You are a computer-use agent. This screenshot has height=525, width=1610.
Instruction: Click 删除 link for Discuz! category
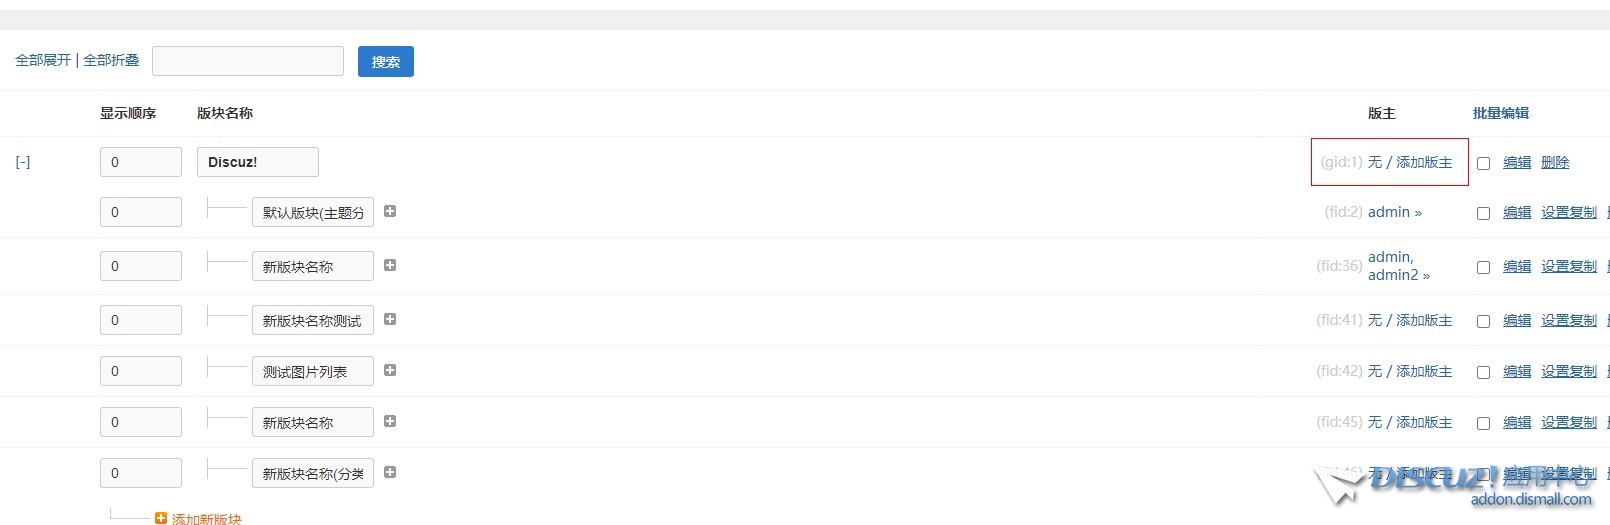1555,162
